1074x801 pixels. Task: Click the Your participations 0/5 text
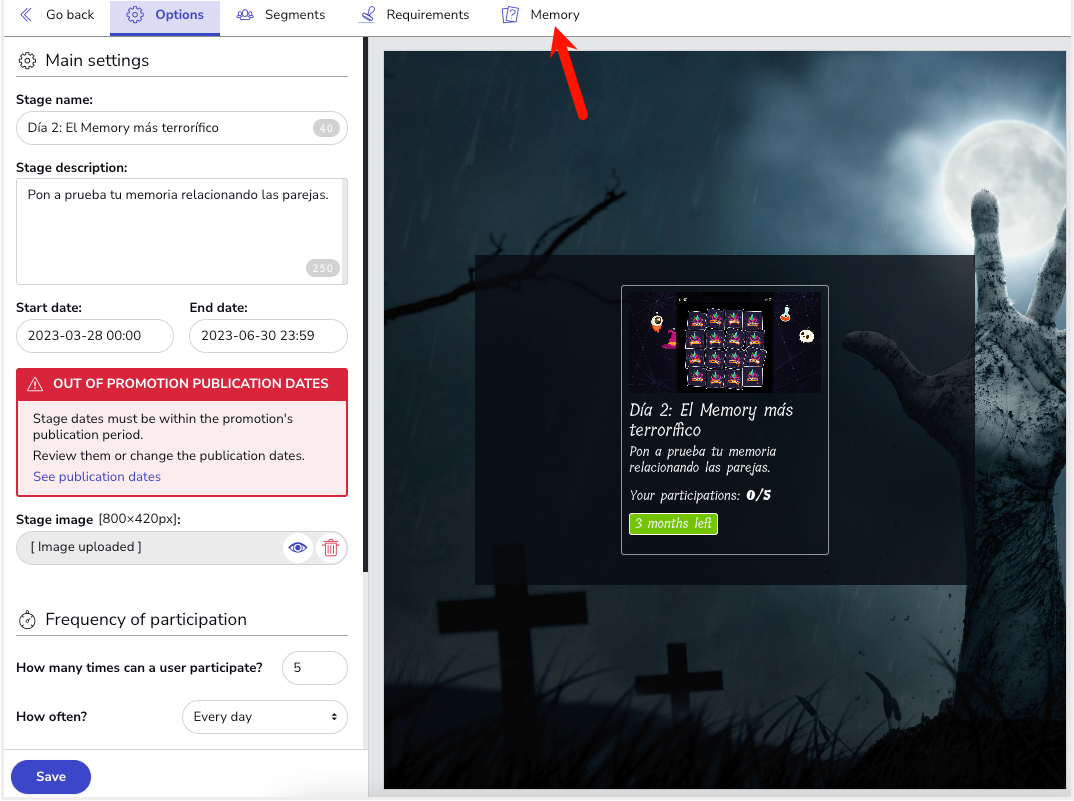pyautogui.click(x=700, y=495)
